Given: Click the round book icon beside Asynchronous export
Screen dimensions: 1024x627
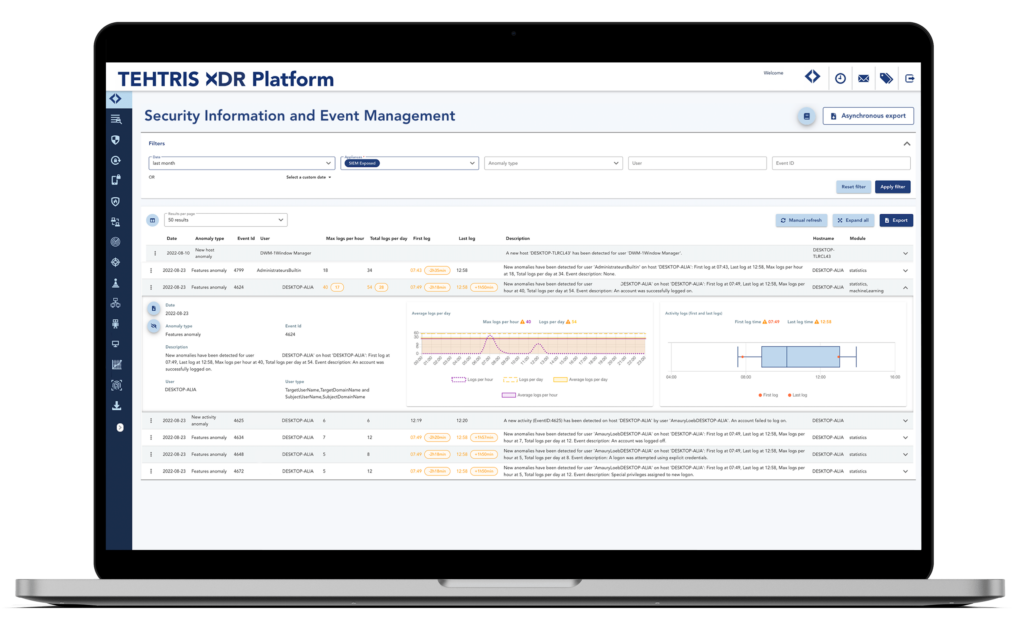Looking at the screenshot, I should [x=806, y=117].
